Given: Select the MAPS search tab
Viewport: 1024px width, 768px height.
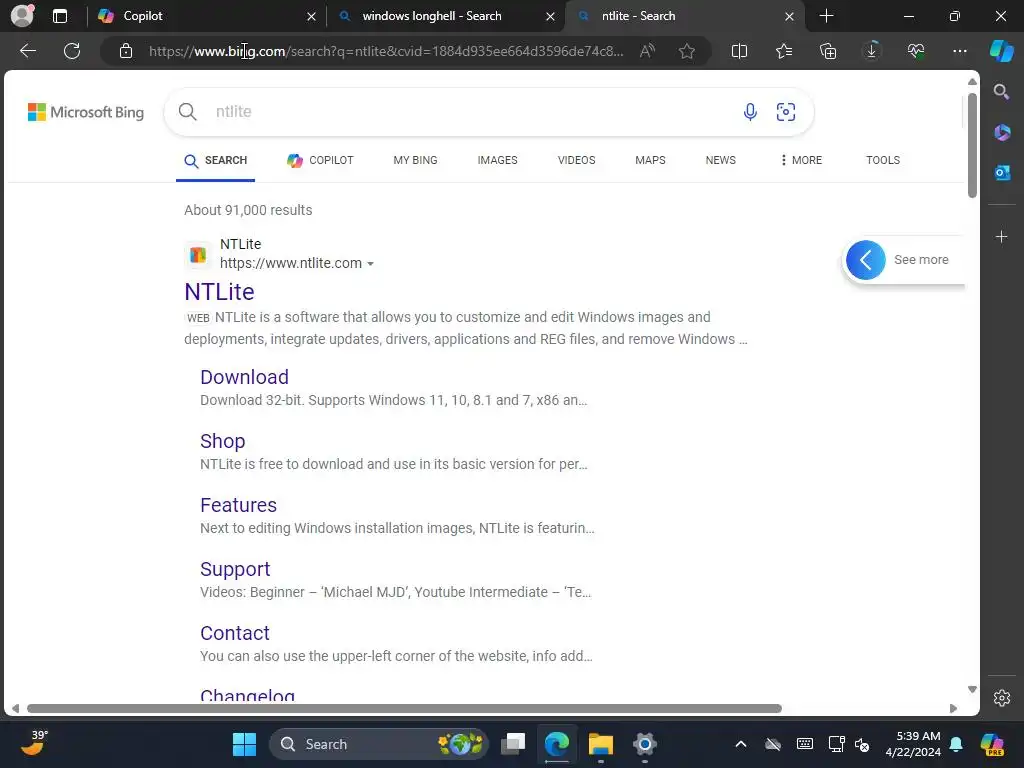Looking at the screenshot, I should [x=650, y=160].
